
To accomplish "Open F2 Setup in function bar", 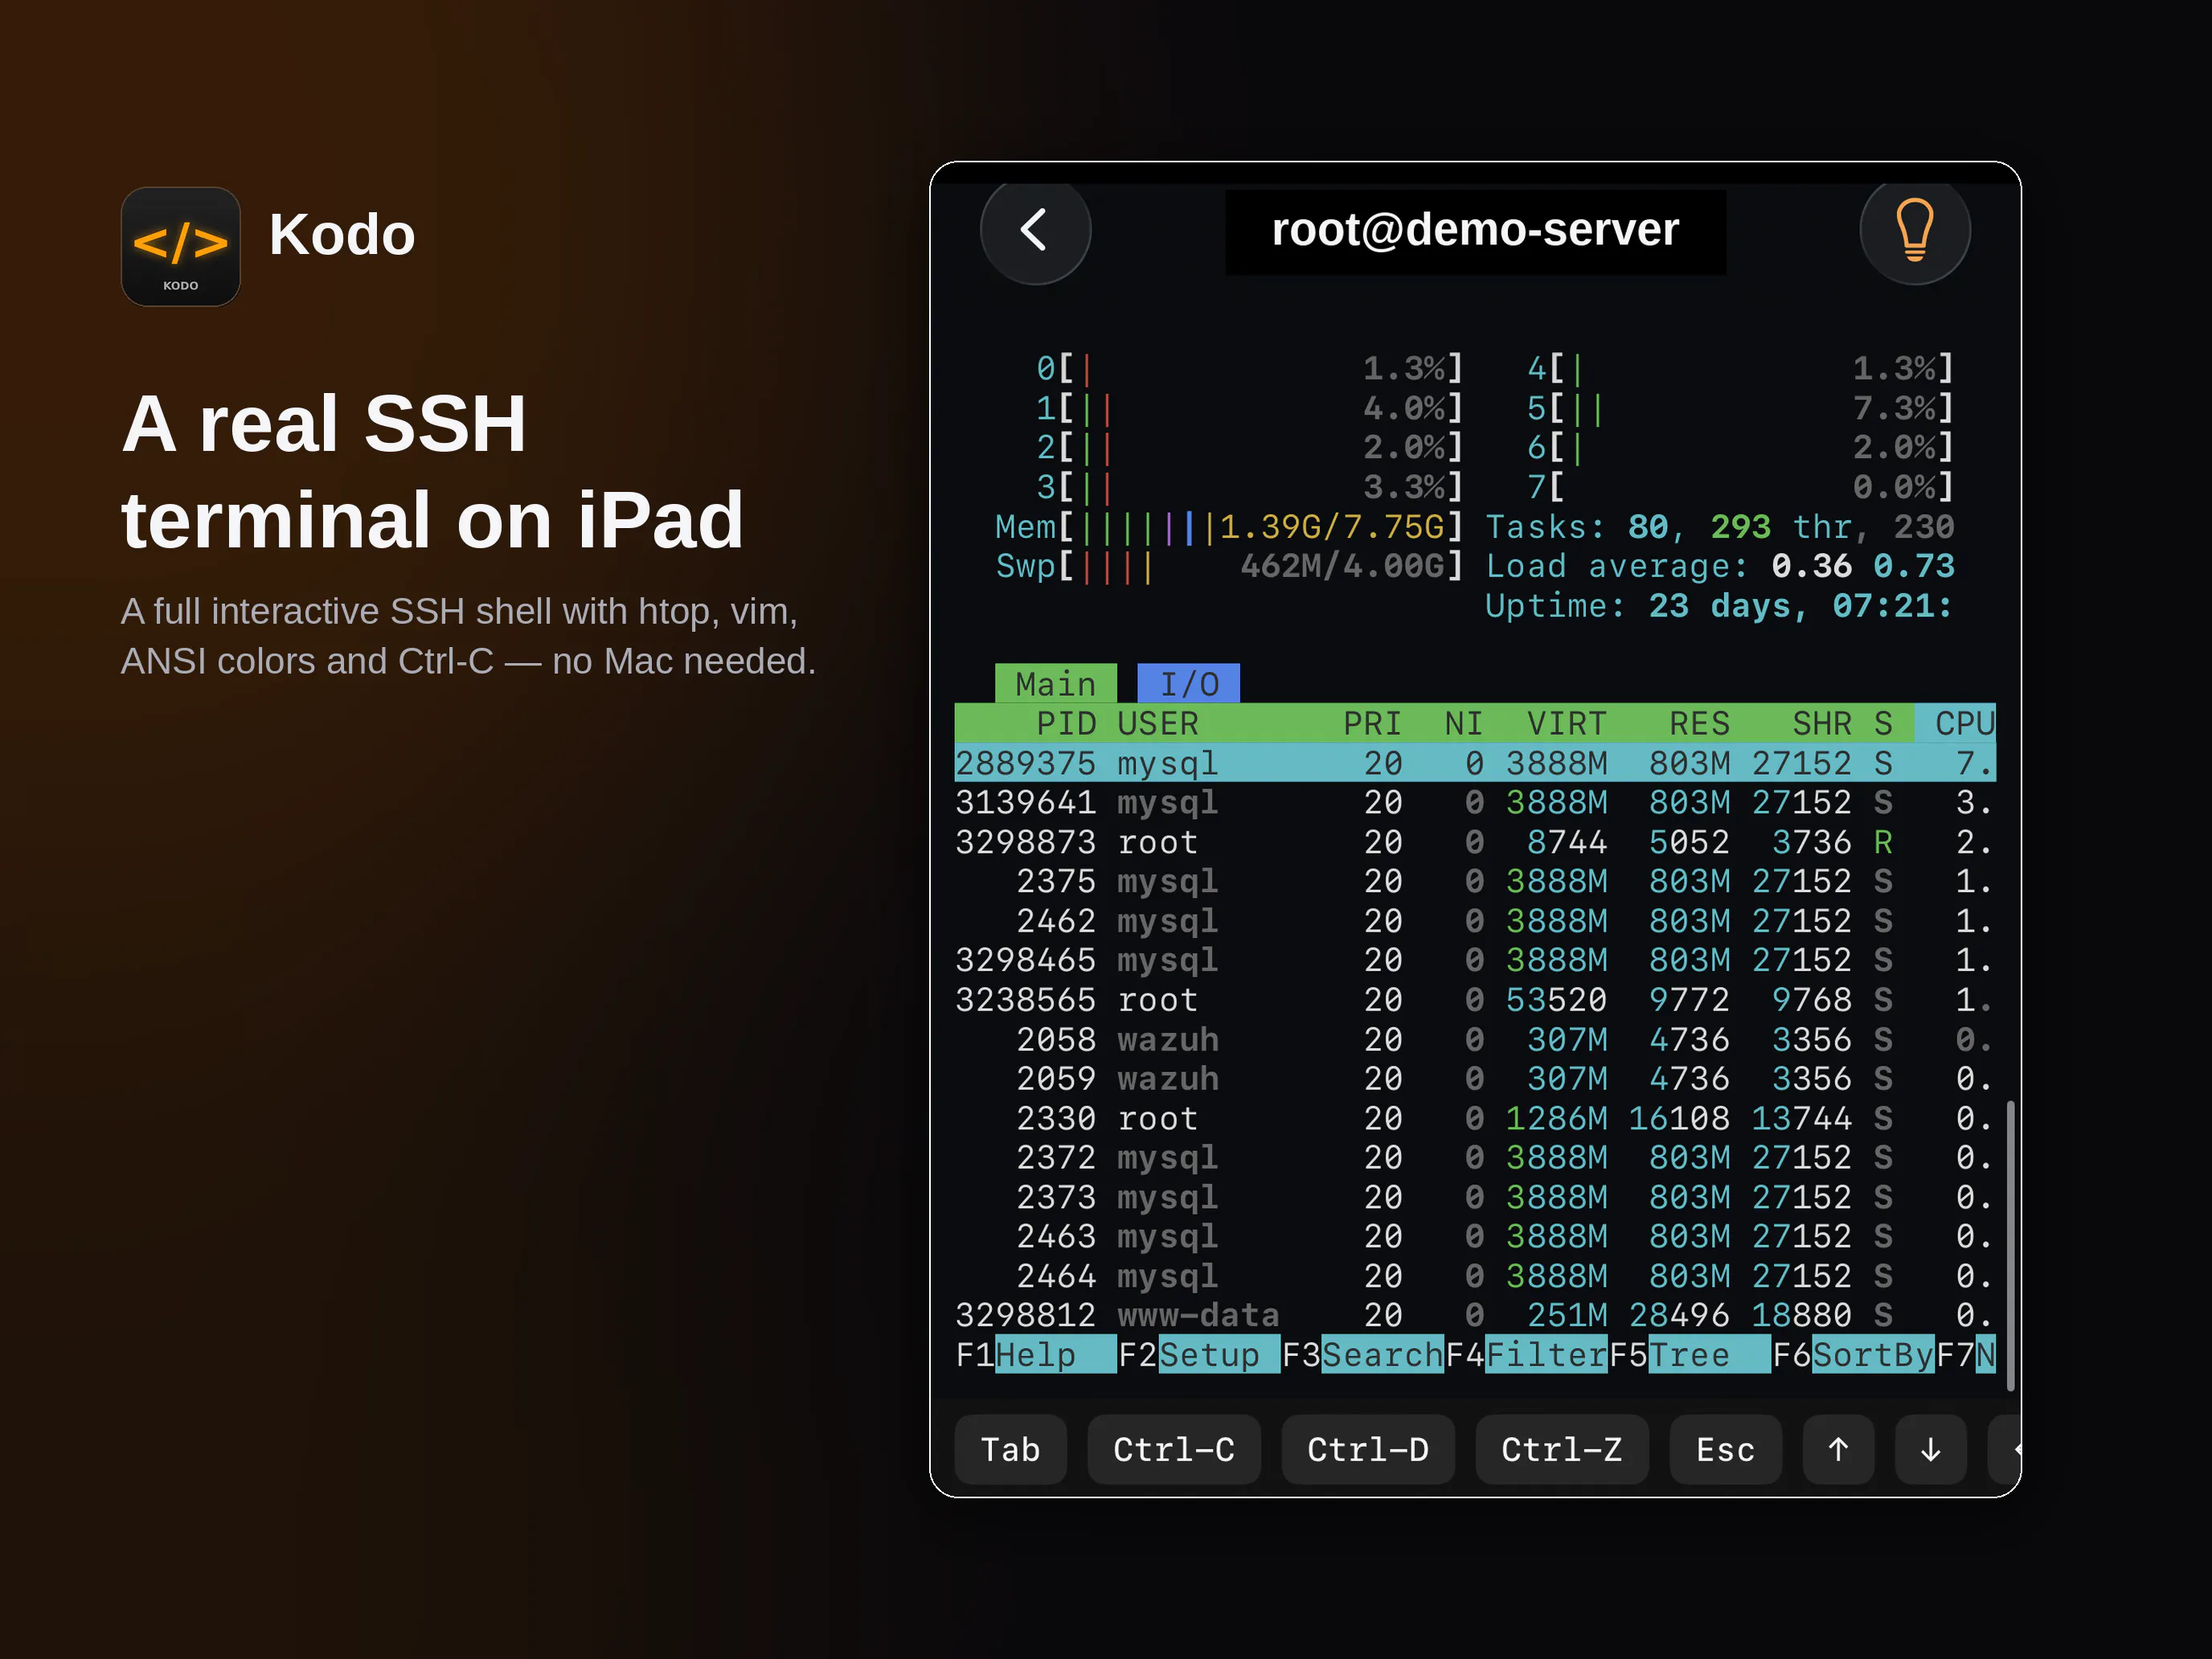I will coord(1199,1355).
